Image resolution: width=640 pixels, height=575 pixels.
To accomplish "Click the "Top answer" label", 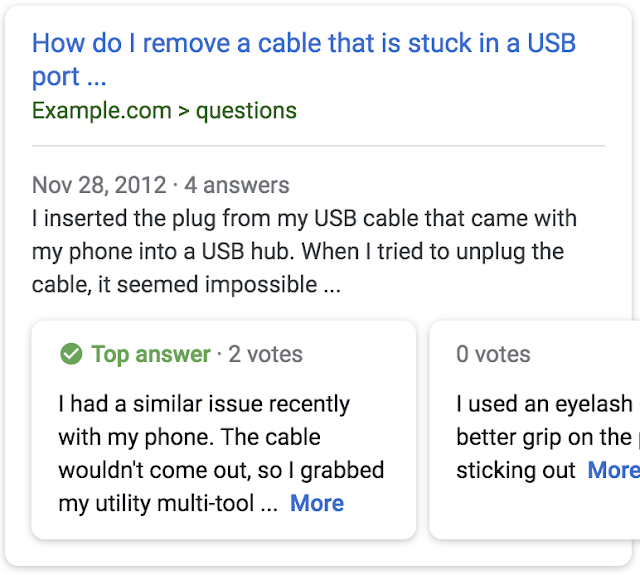I will click(151, 354).
